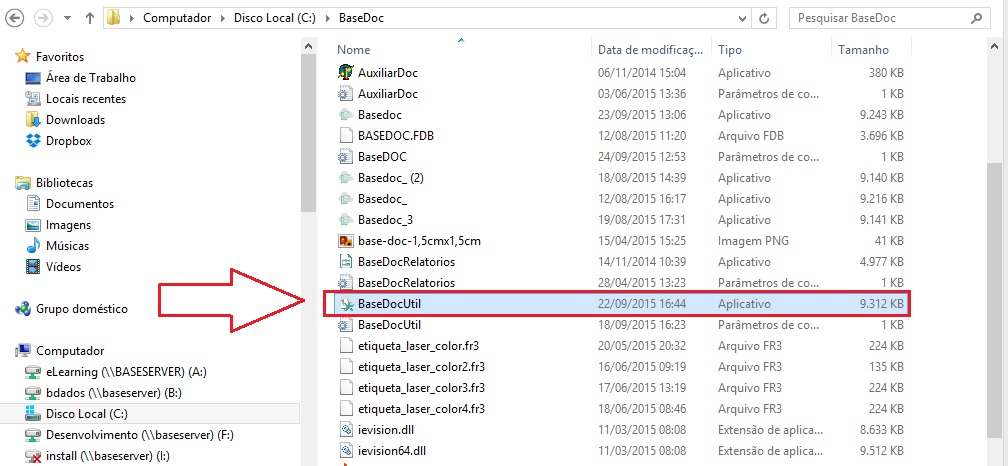Open the Músicas library
This screenshot has width=1008, height=466.
(x=67, y=246)
